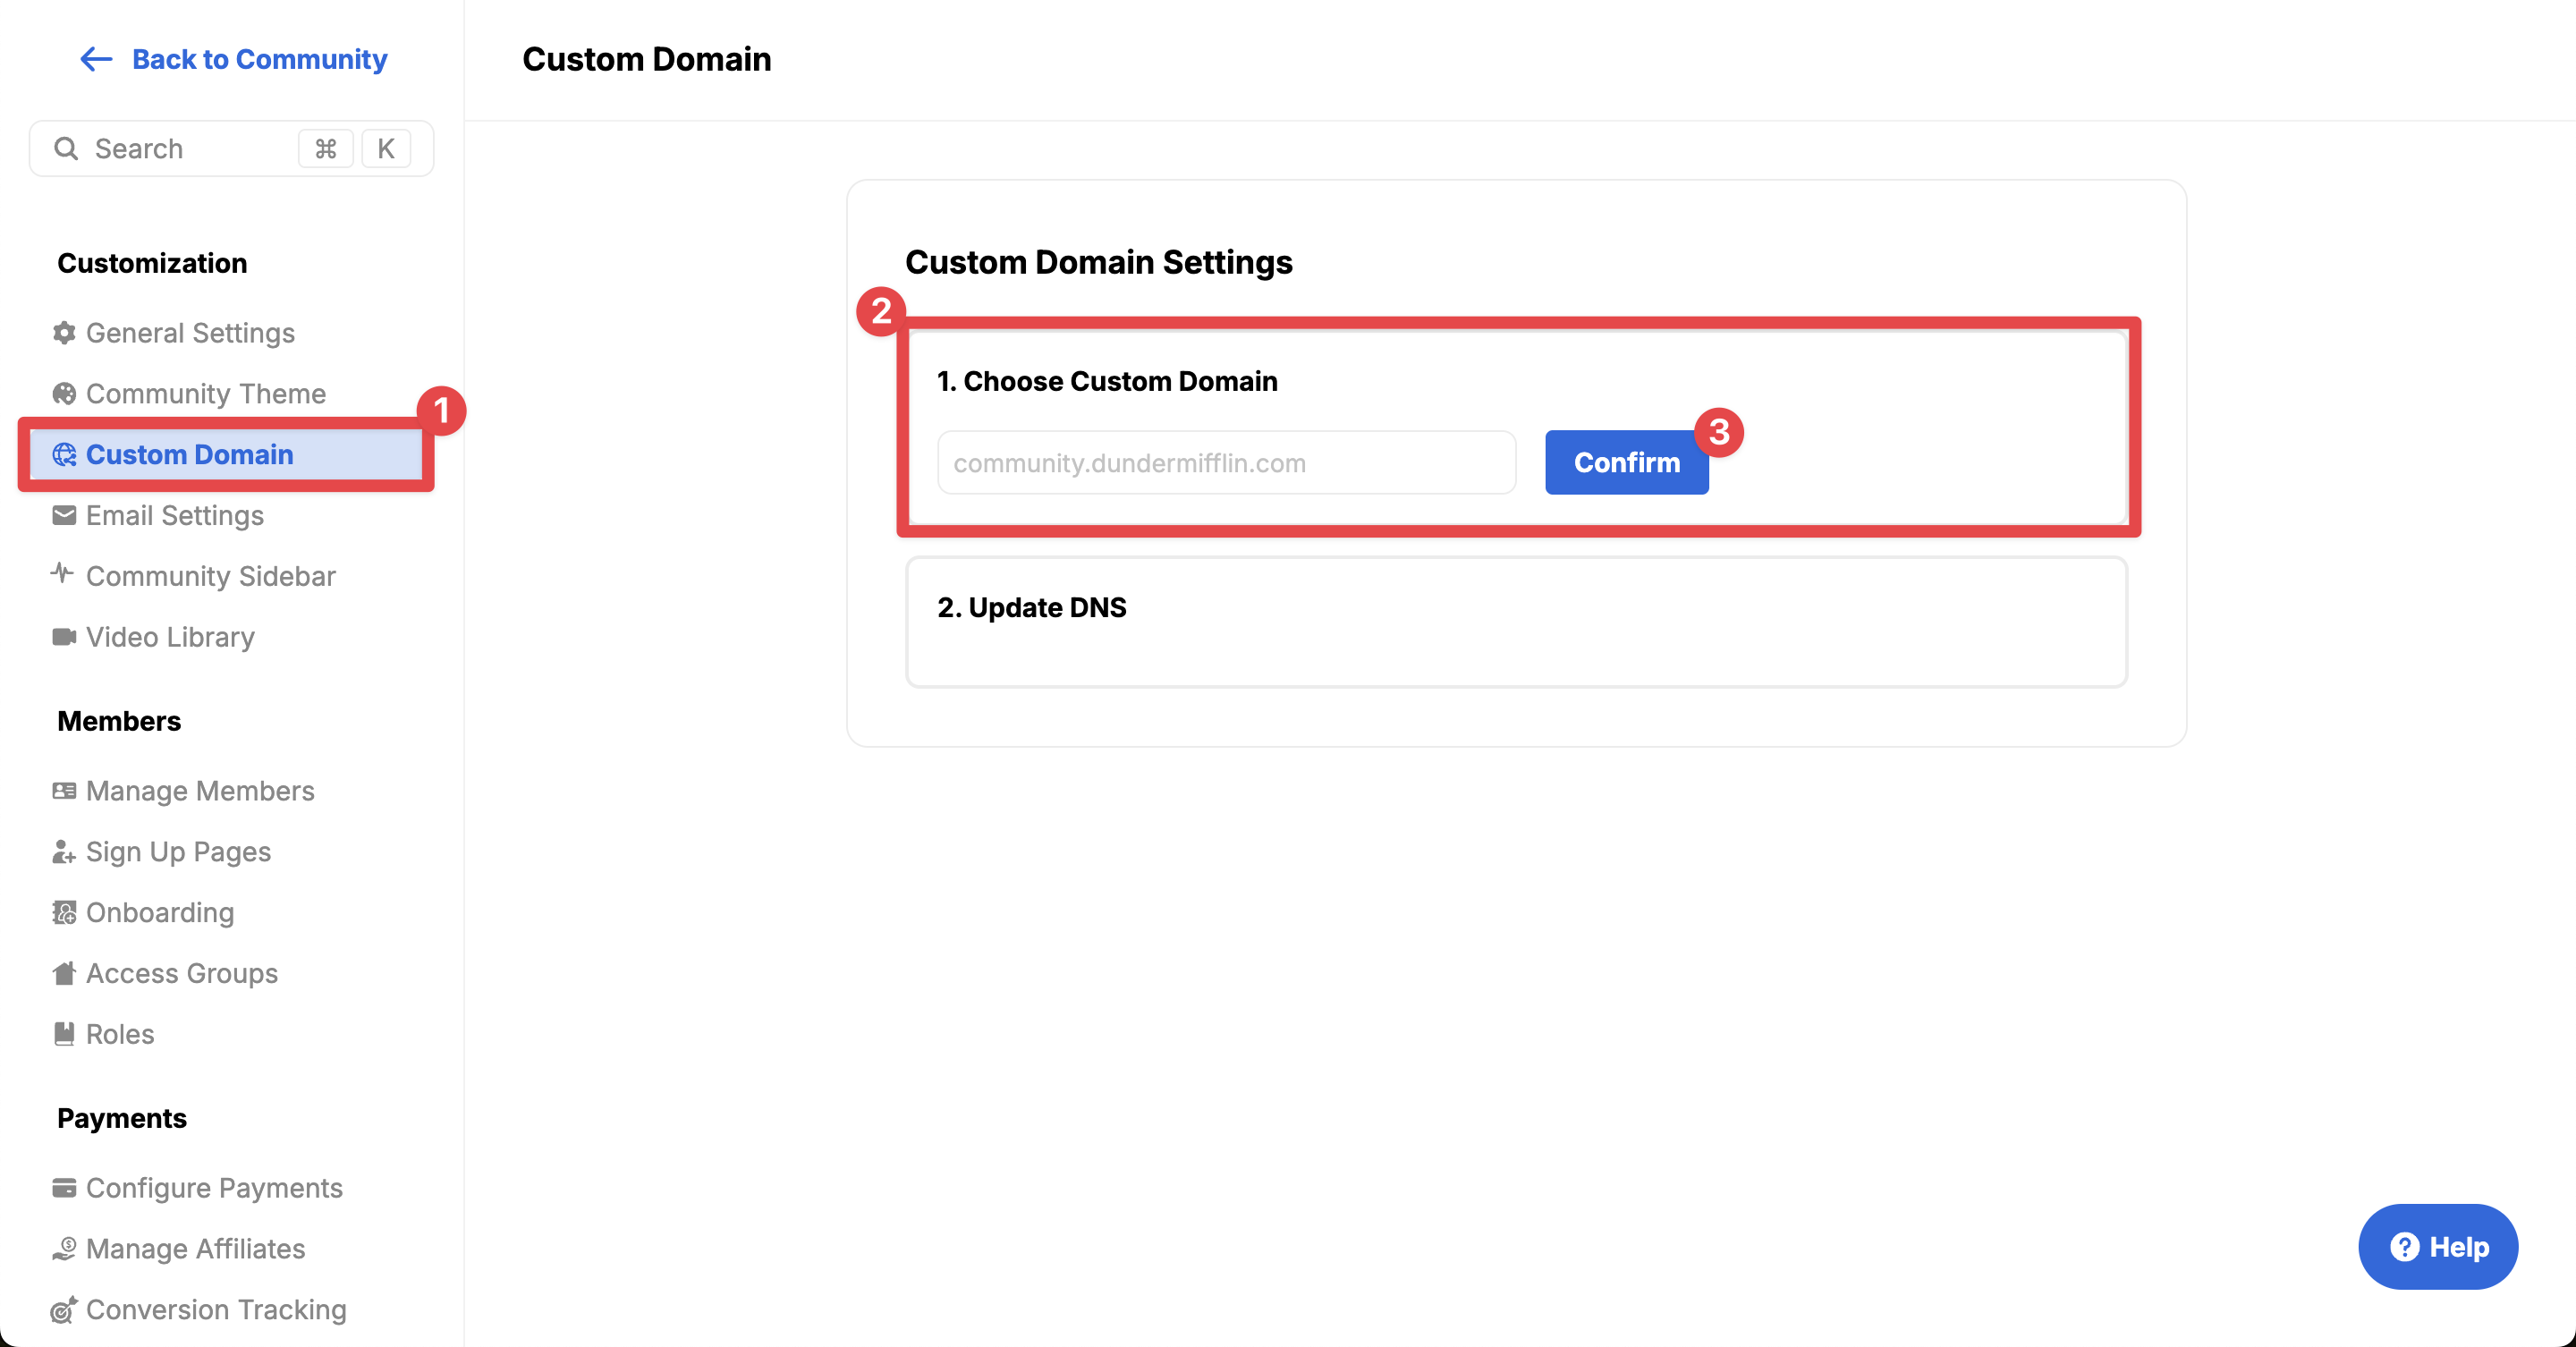Open Manage Members
Viewport: 2576px width, 1347px height.
click(x=200, y=791)
